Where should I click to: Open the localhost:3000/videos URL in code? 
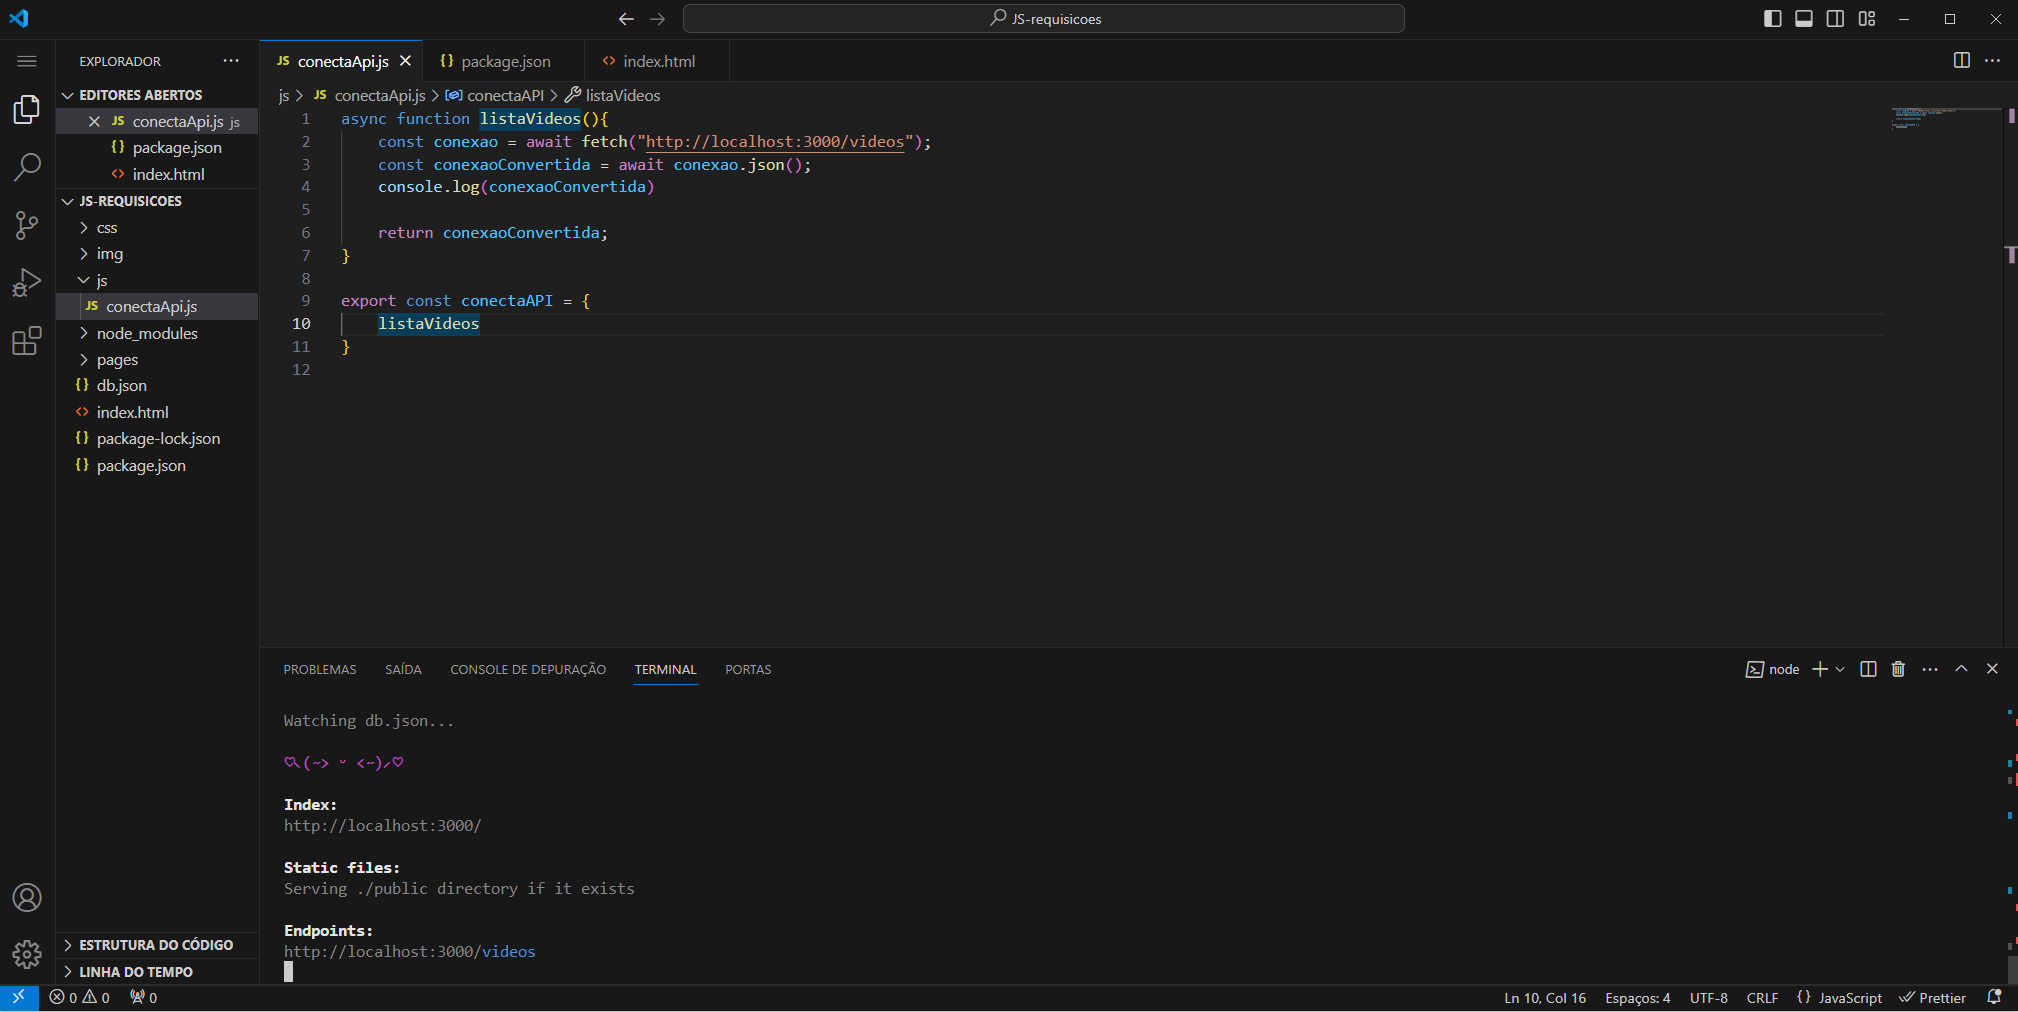[x=774, y=142]
